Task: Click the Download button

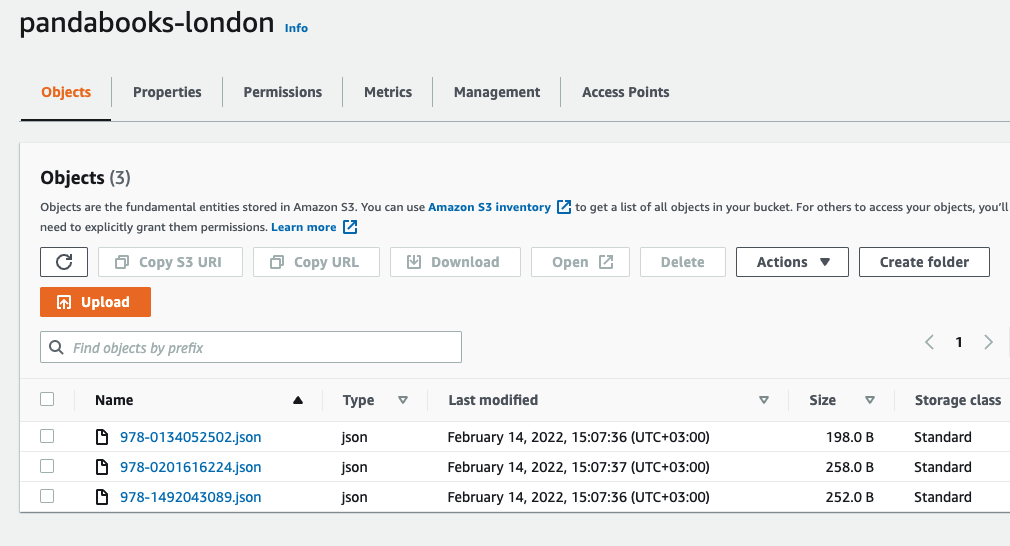Action: click(x=455, y=262)
